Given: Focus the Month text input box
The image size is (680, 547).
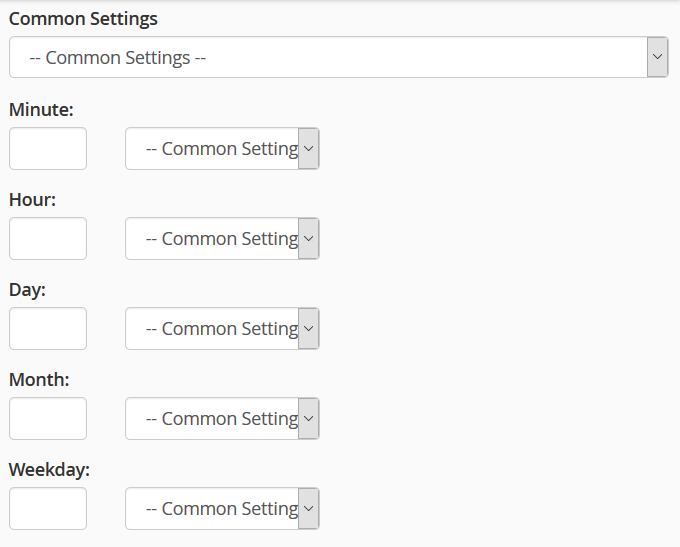Looking at the screenshot, I should (48, 419).
